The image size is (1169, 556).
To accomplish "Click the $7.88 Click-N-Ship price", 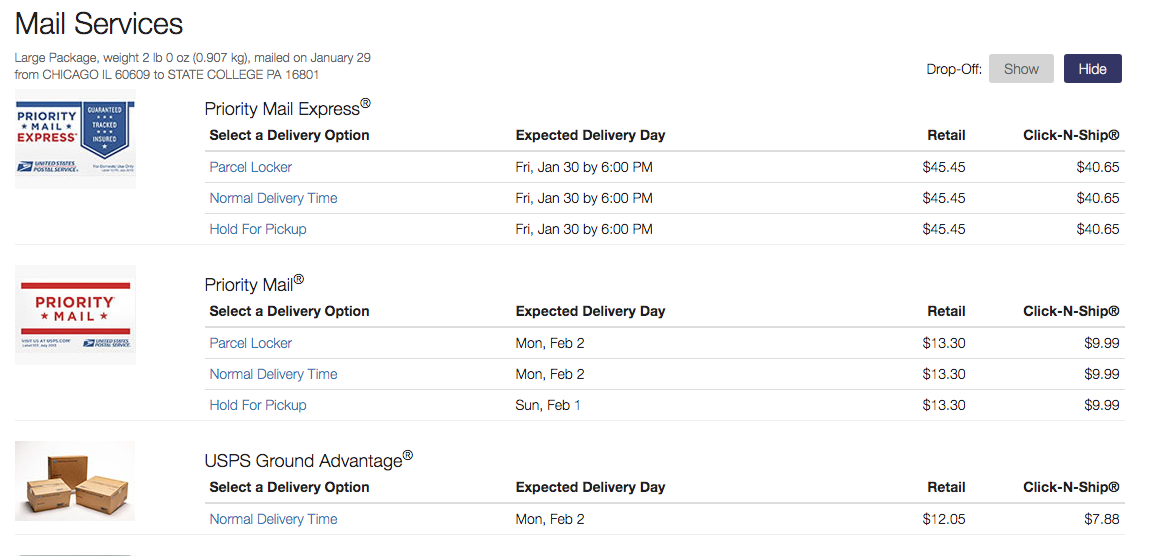I will point(1101,519).
